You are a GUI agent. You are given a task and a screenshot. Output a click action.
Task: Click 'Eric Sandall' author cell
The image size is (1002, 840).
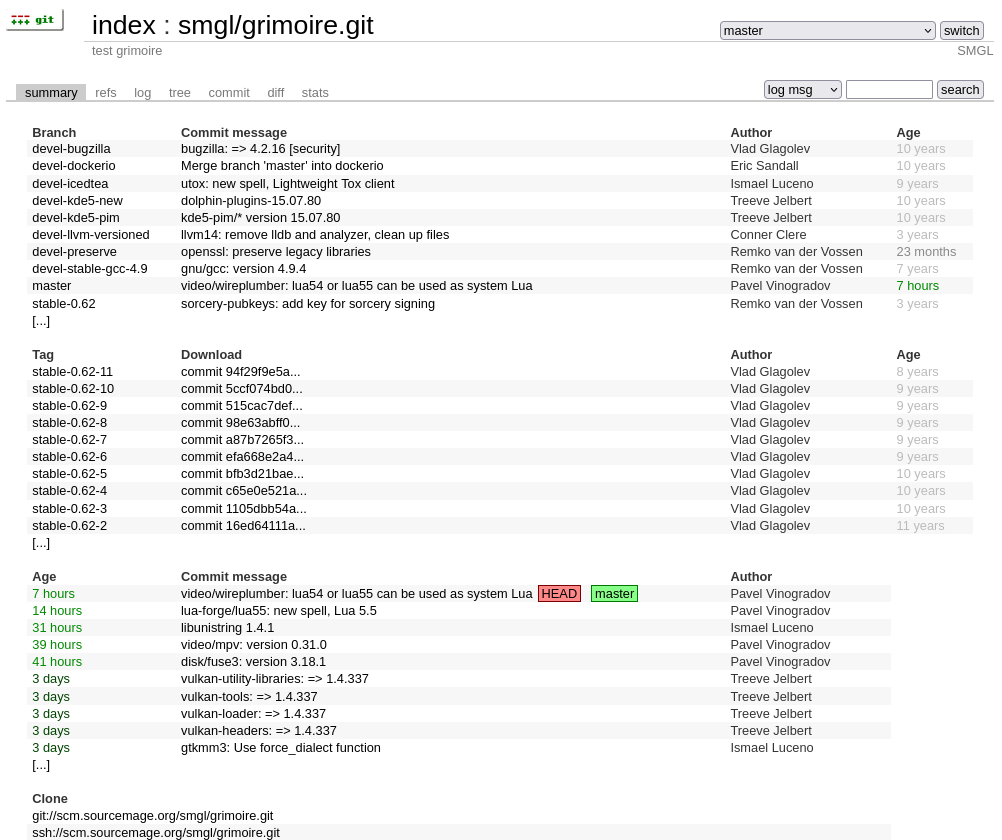point(764,166)
